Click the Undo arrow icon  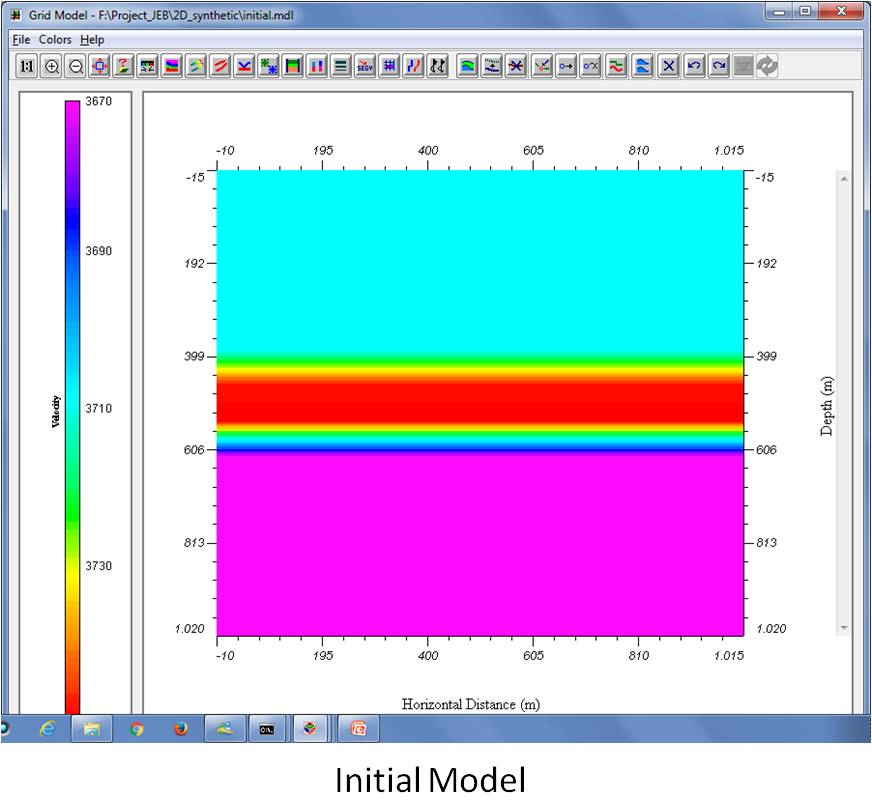[693, 66]
